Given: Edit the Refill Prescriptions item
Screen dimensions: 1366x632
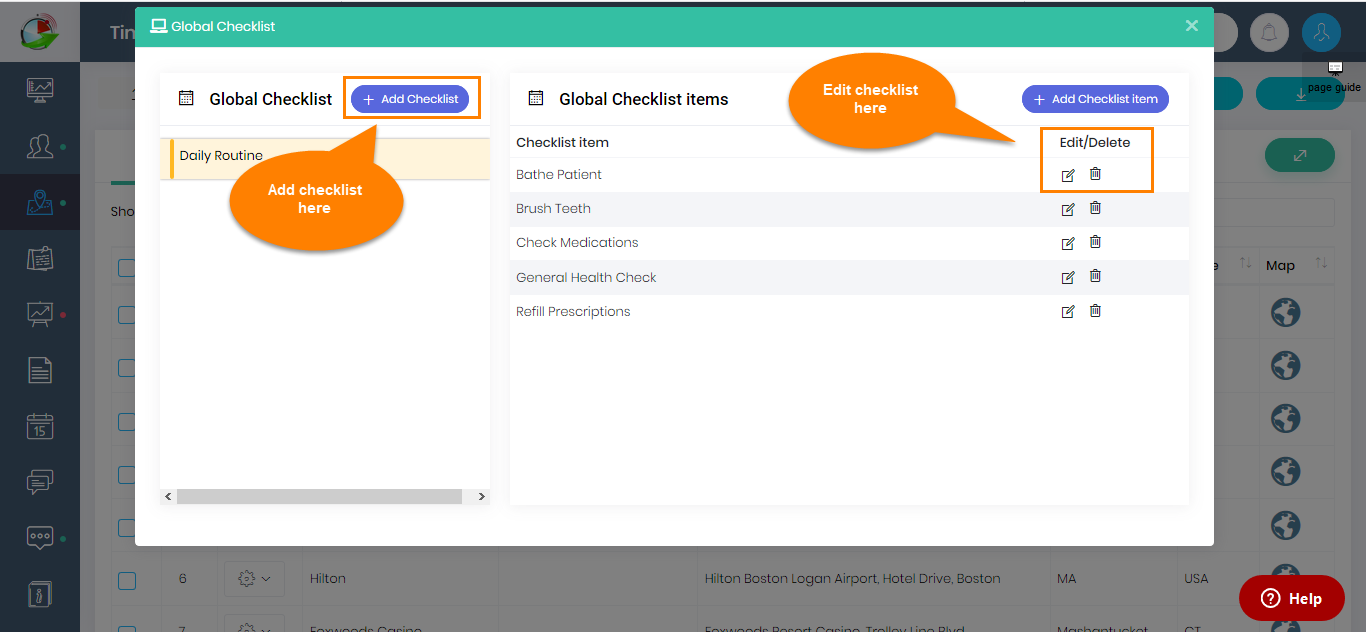Looking at the screenshot, I should click(x=1068, y=312).
